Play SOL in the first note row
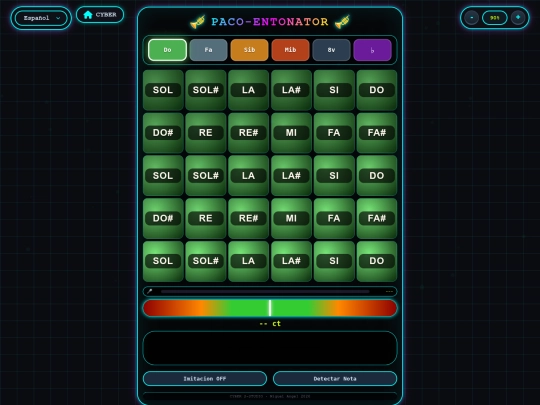The image size is (540, 405). tap(163, 90)
